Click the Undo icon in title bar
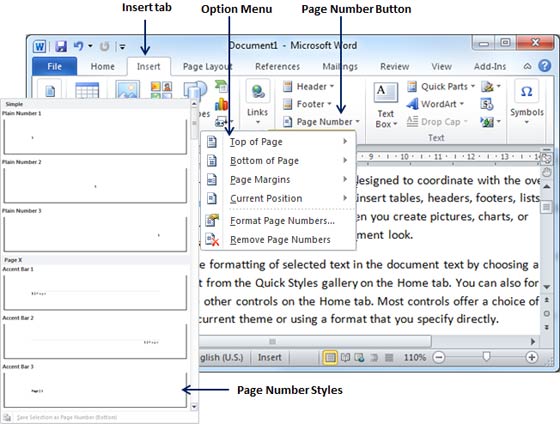The height and width of the screenshot is (424, 560). pos(78,46)
